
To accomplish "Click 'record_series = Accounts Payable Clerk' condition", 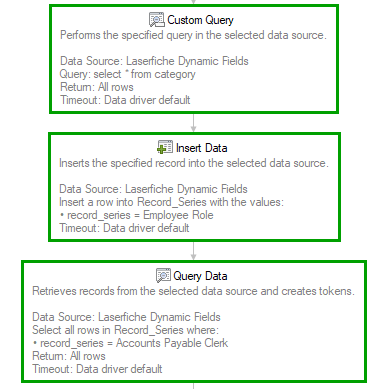I will point(130,343).
